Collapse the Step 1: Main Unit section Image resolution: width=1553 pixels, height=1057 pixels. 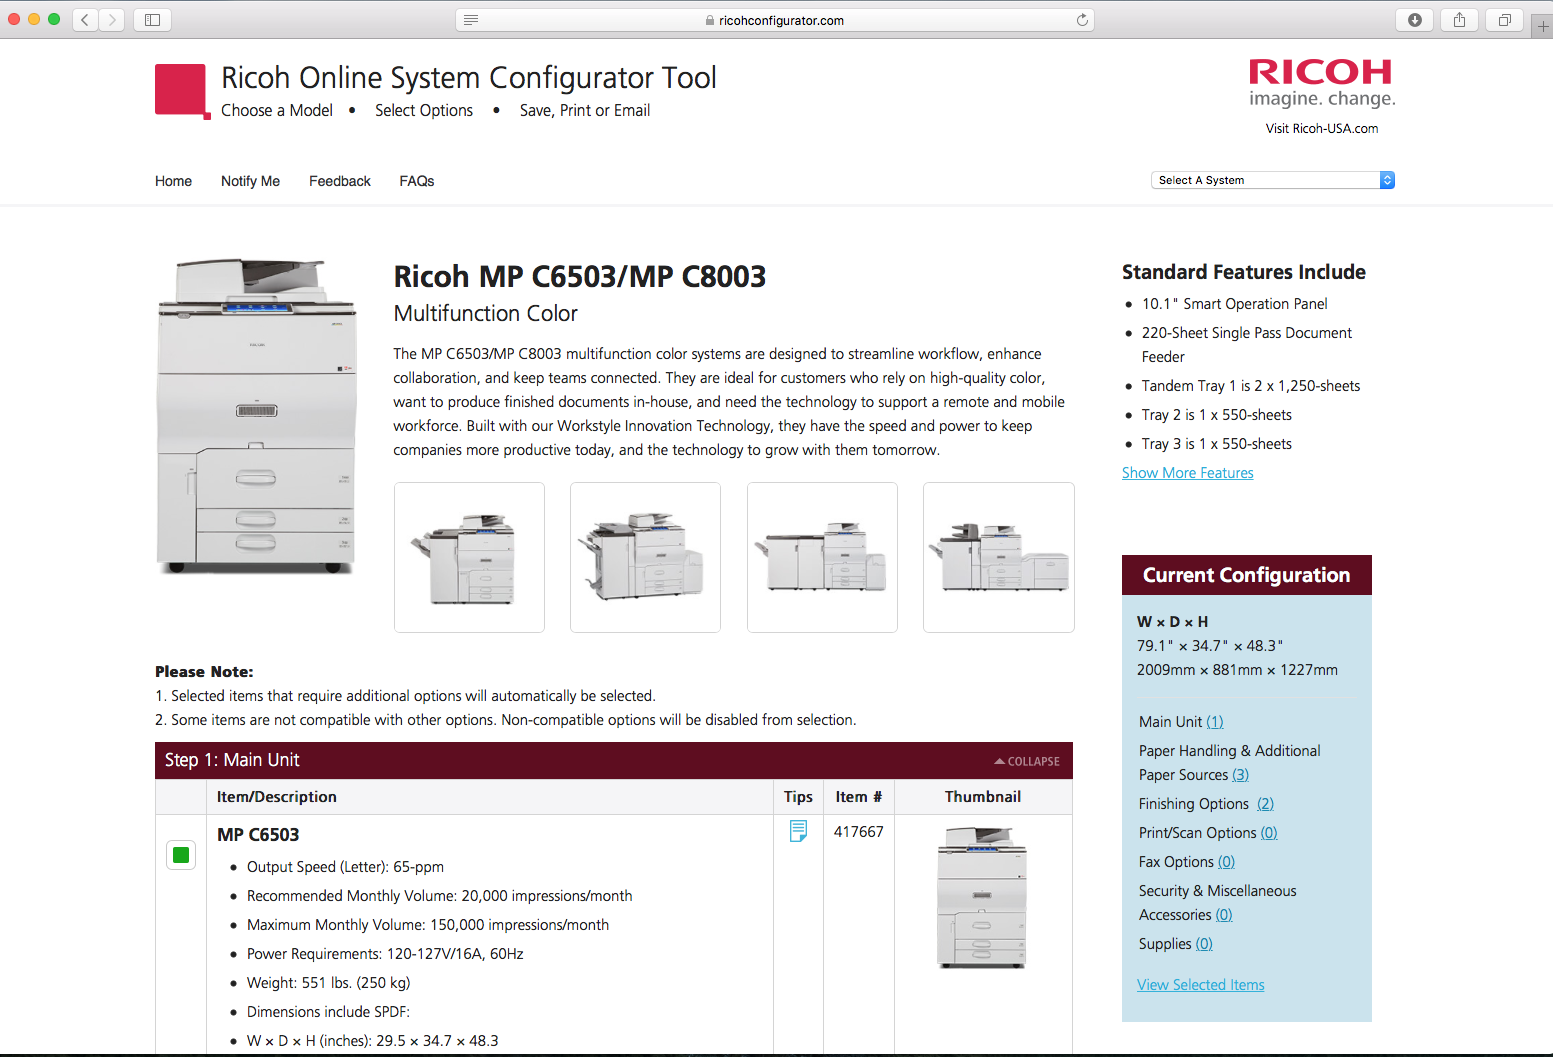(1027, 761)
